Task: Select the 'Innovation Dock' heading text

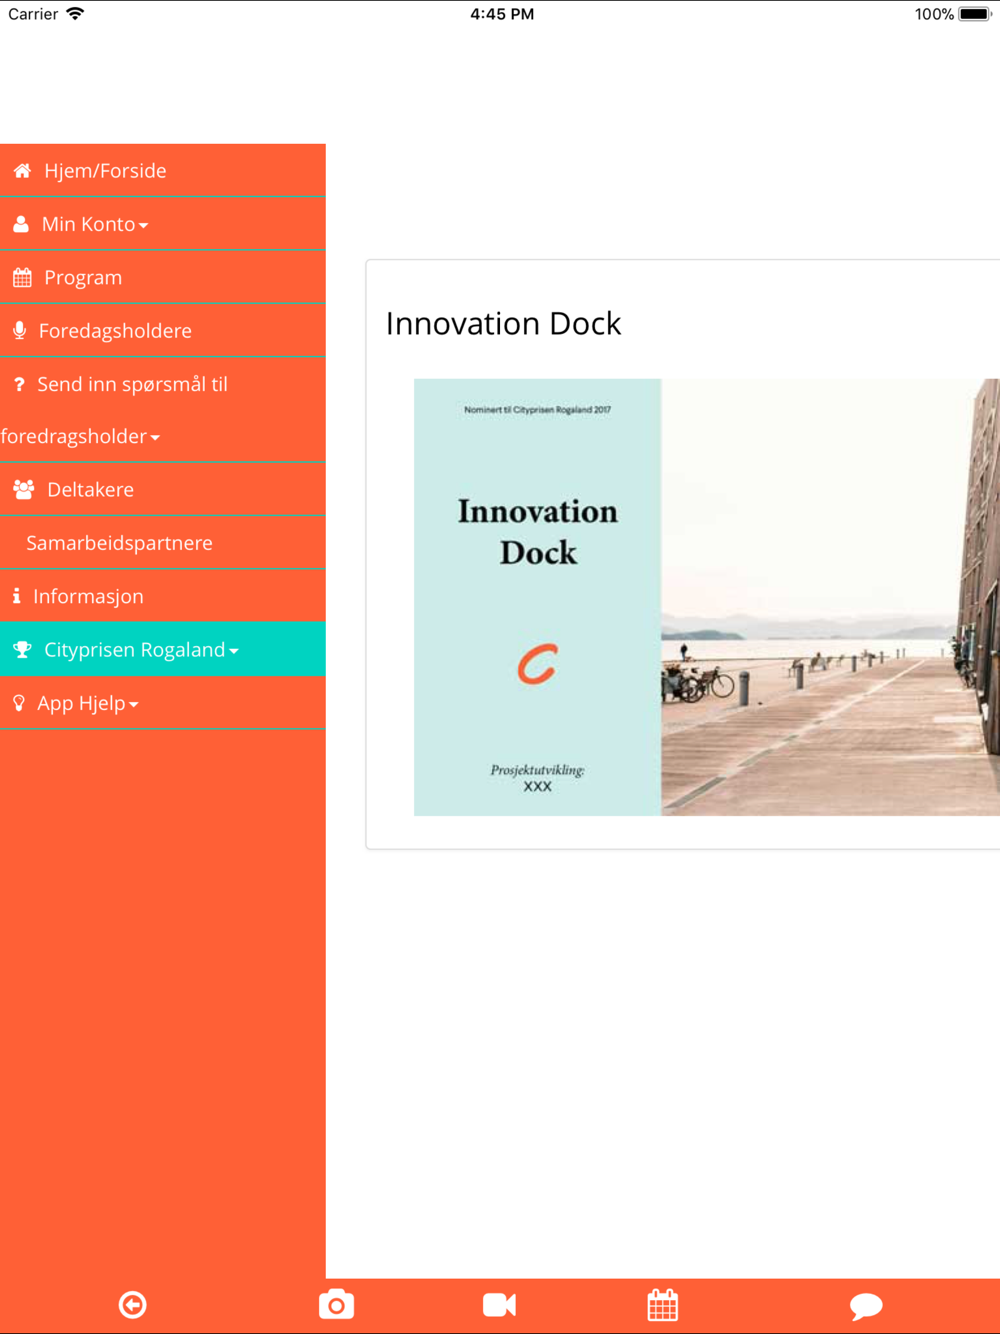Action: click(503, 323)
